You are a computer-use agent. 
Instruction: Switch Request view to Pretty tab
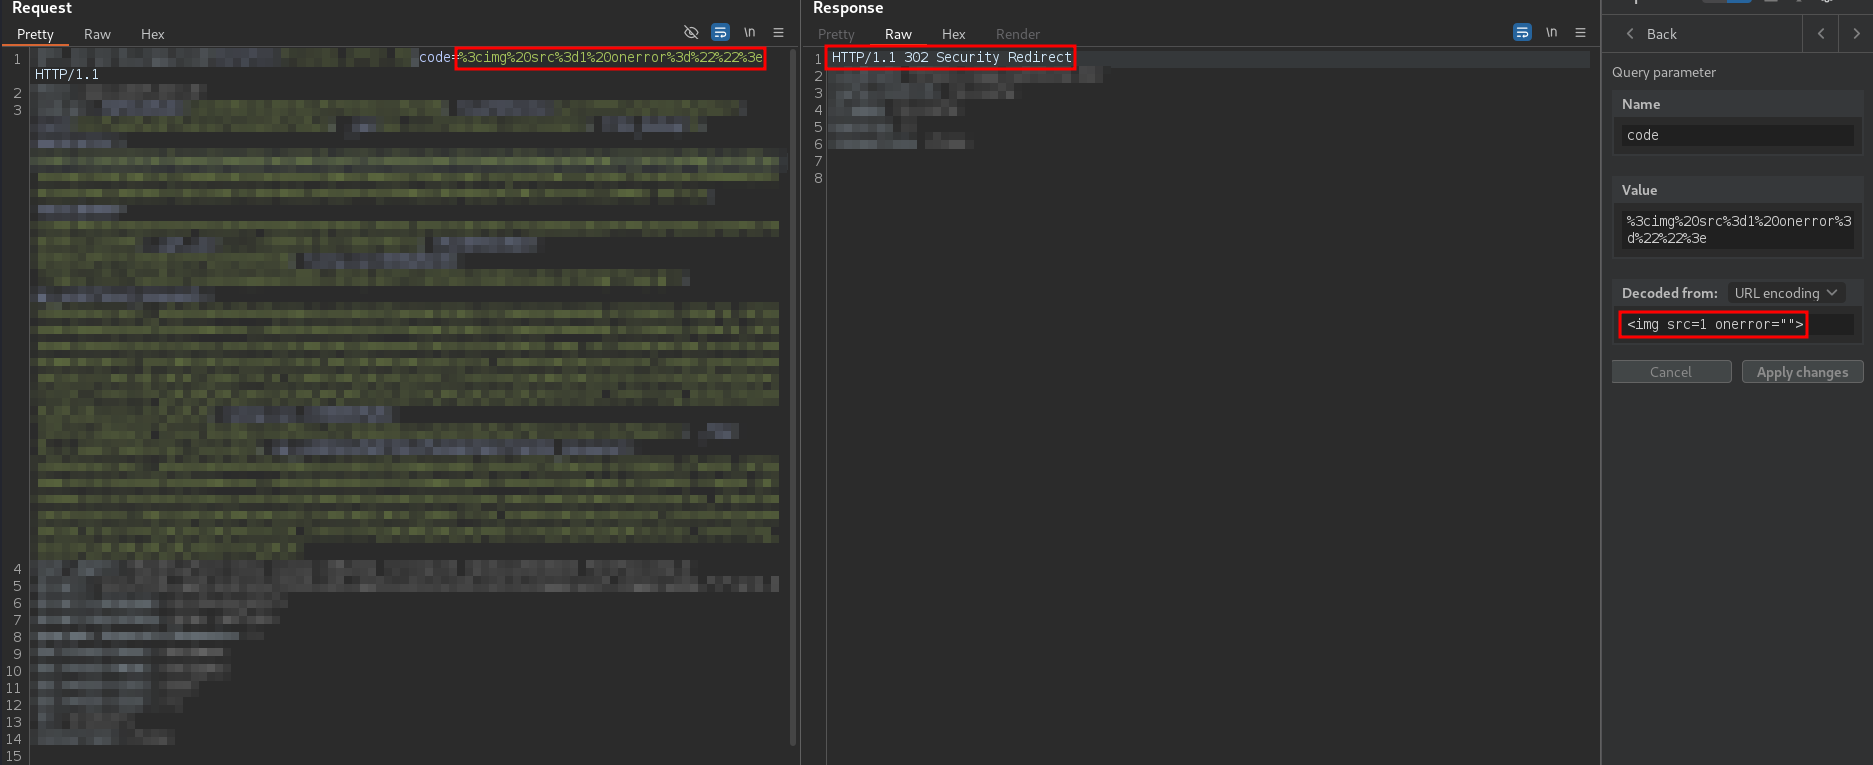tap(35, 34)
